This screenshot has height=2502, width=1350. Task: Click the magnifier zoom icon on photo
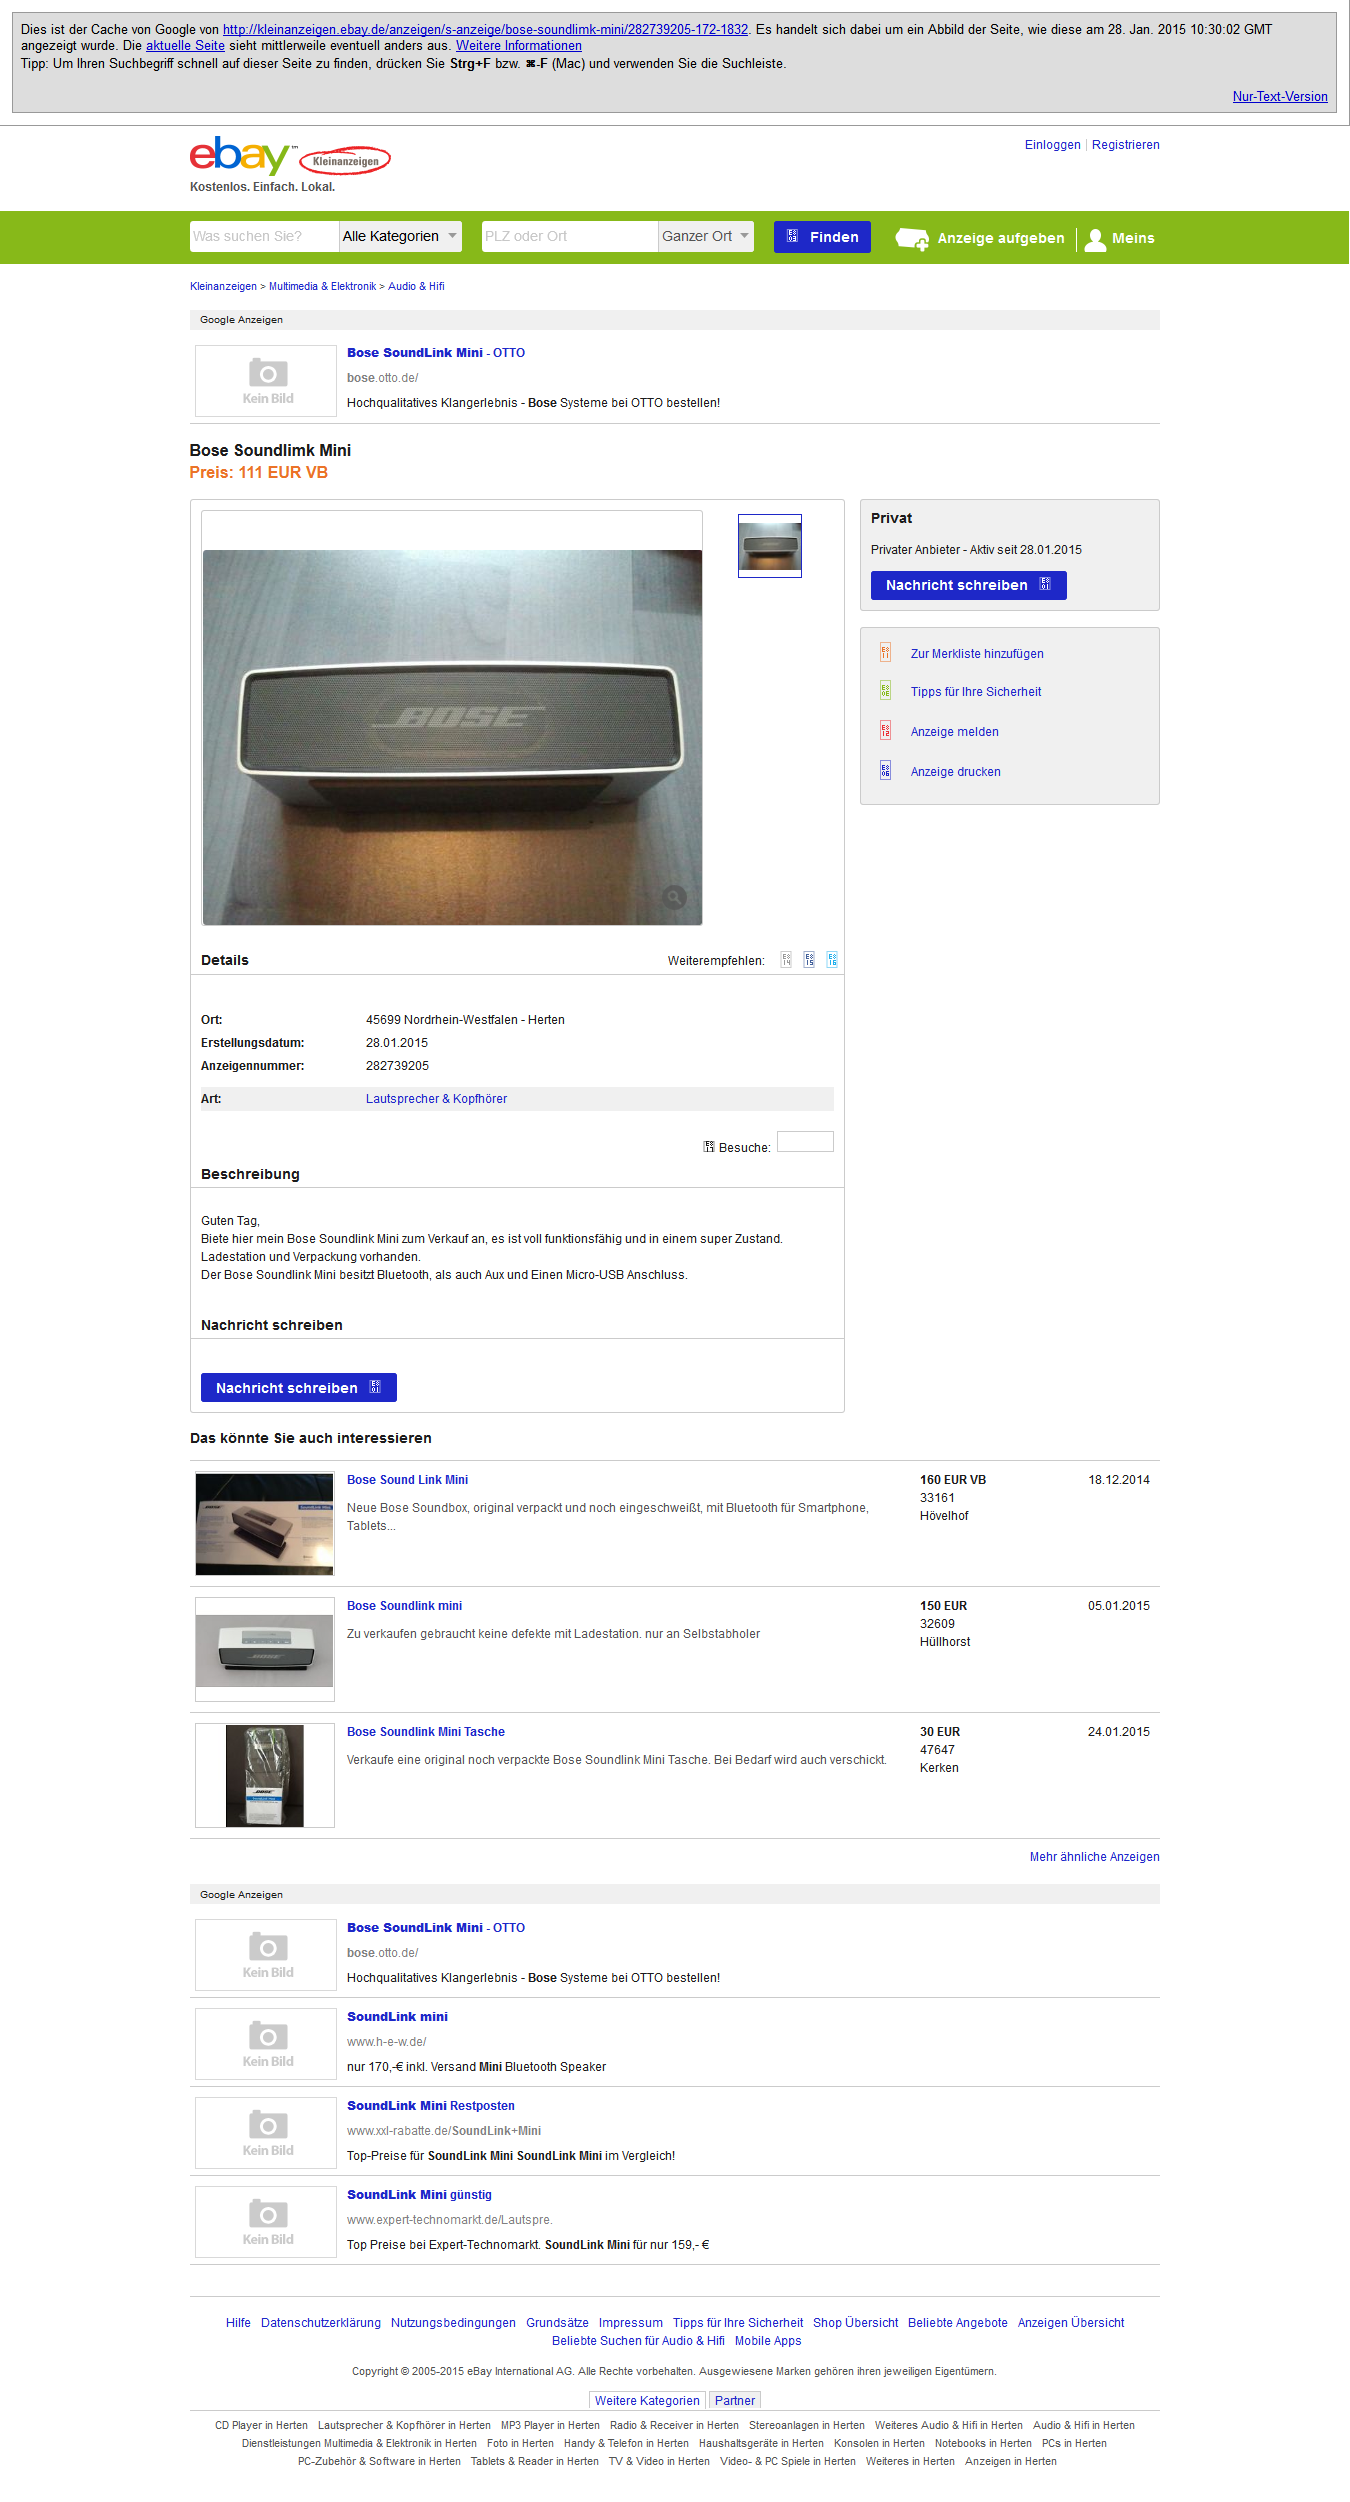(x=675, y=896)
